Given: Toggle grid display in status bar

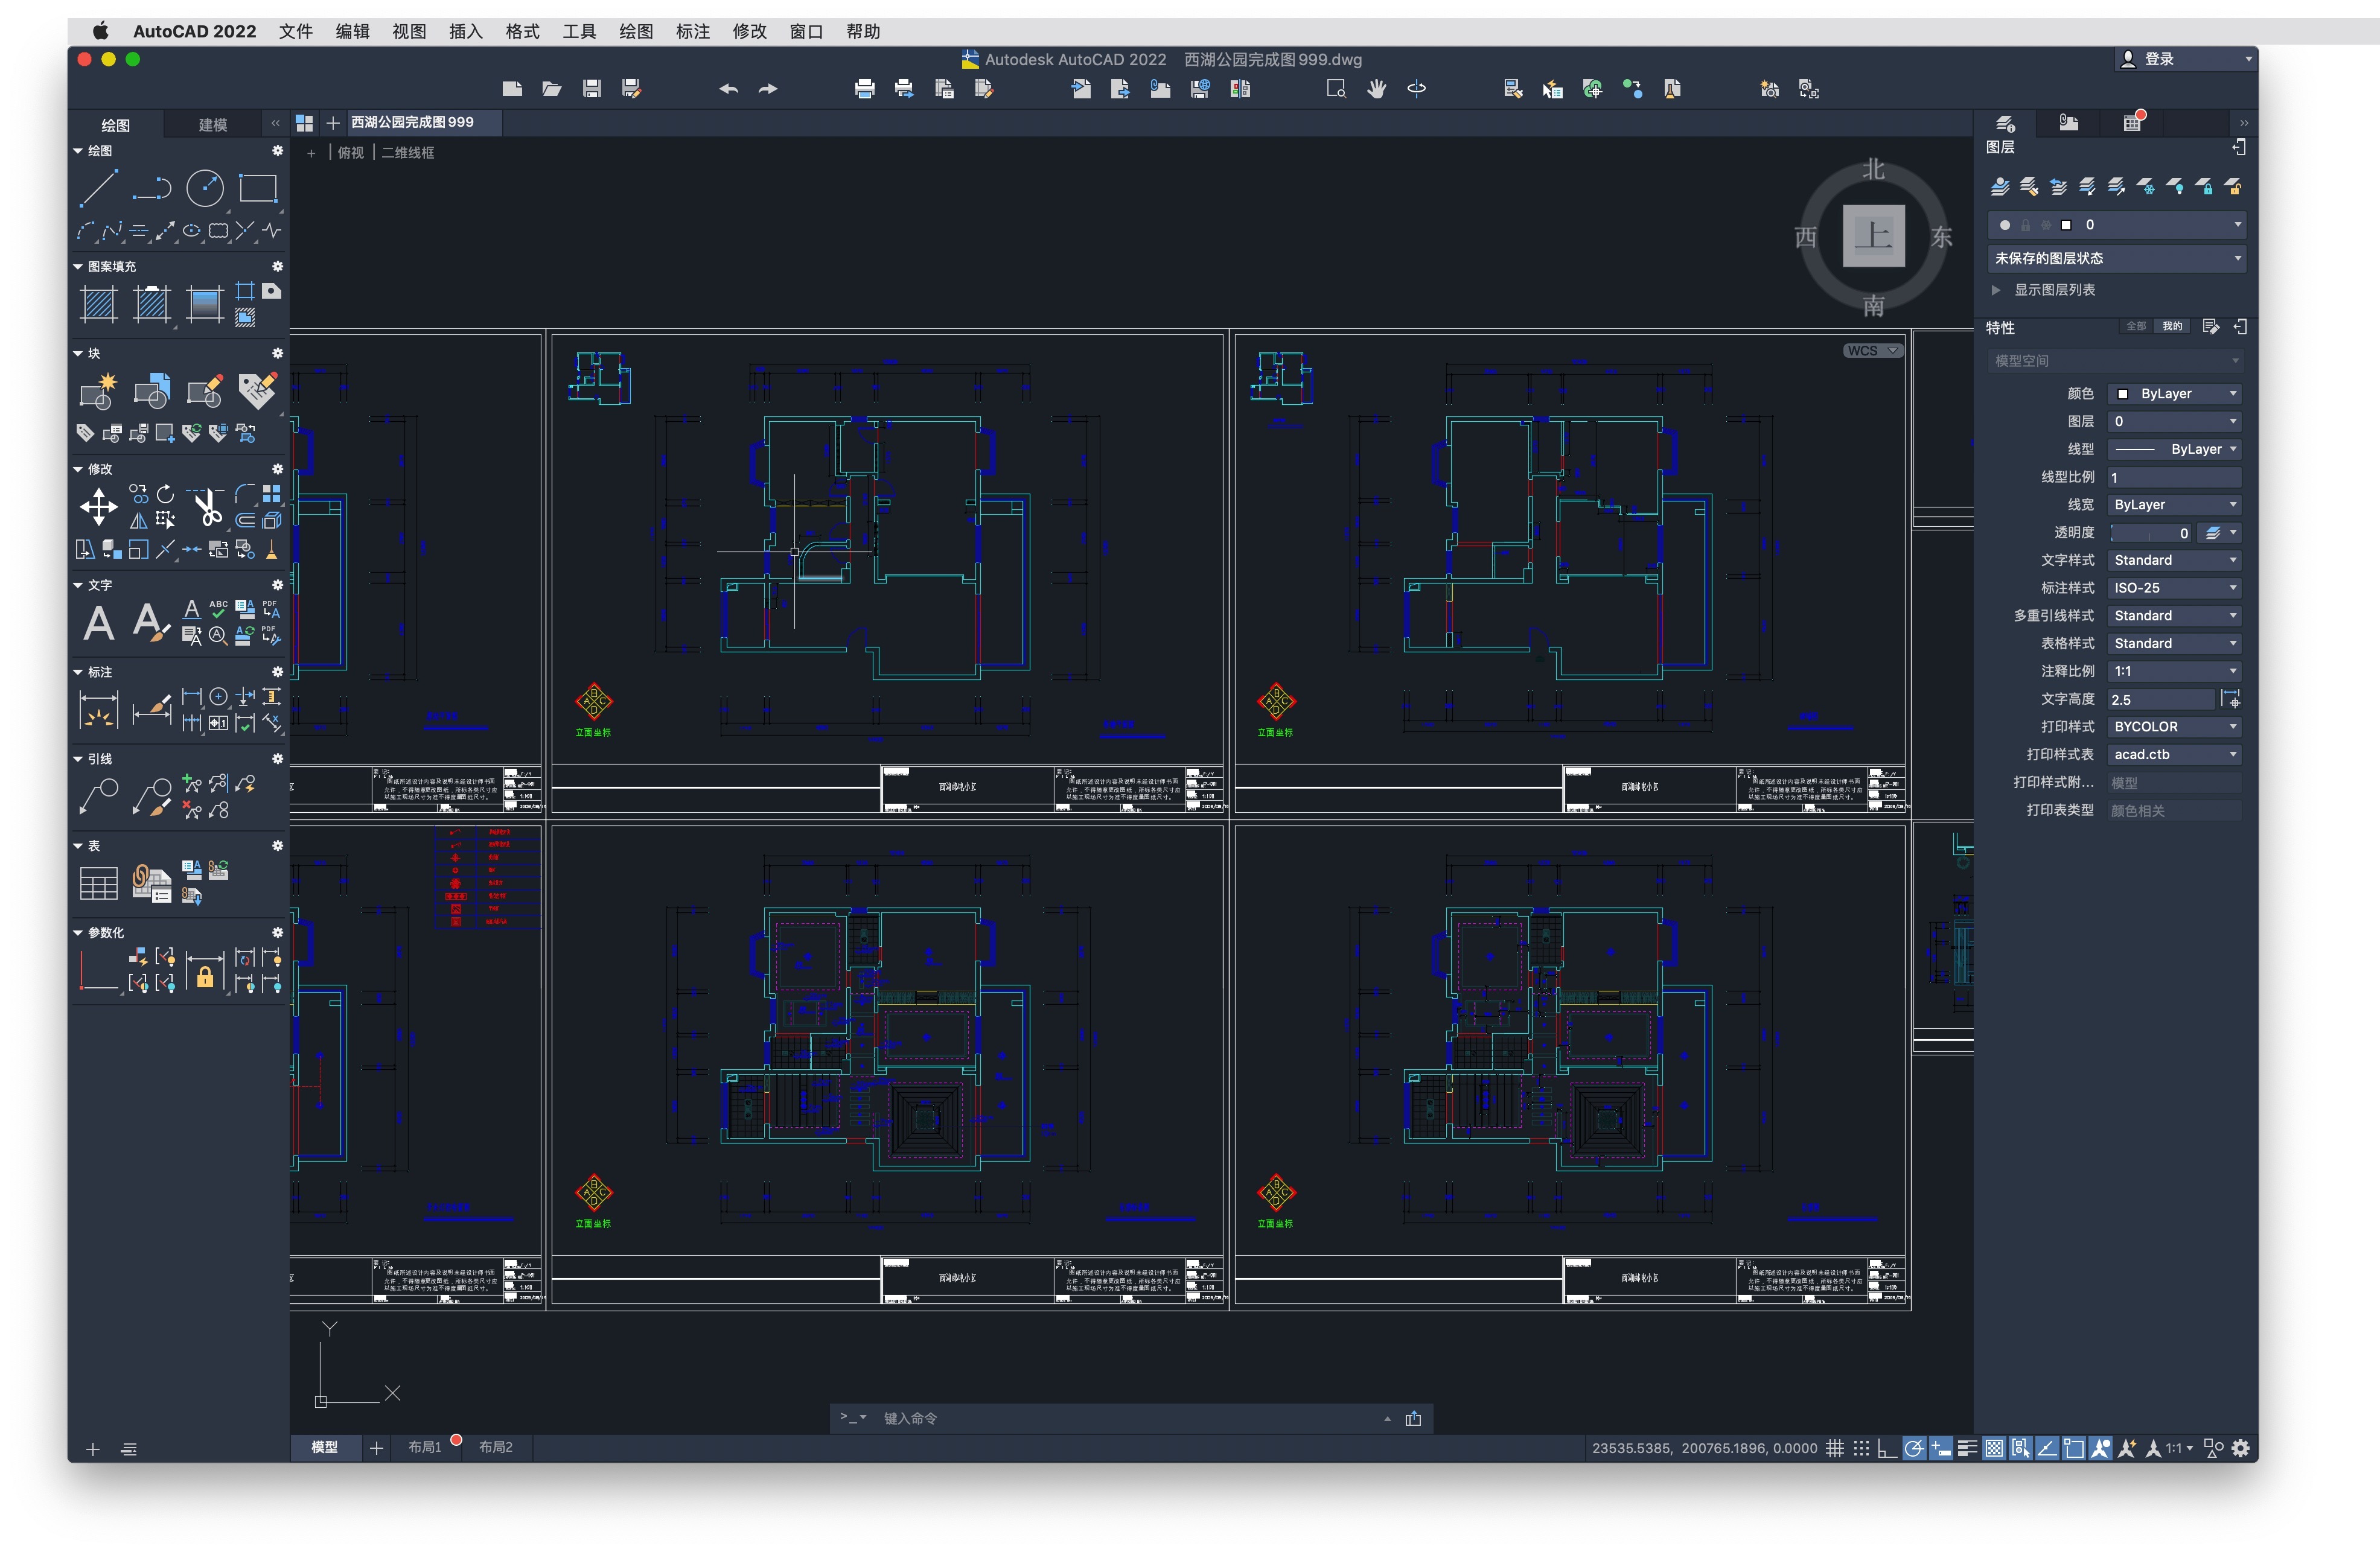Looking at the screenshot, I should [x=1834, y=1448].
